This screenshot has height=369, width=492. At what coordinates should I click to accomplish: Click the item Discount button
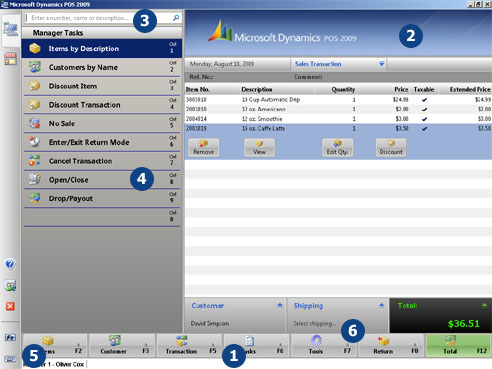click(391, 147)
